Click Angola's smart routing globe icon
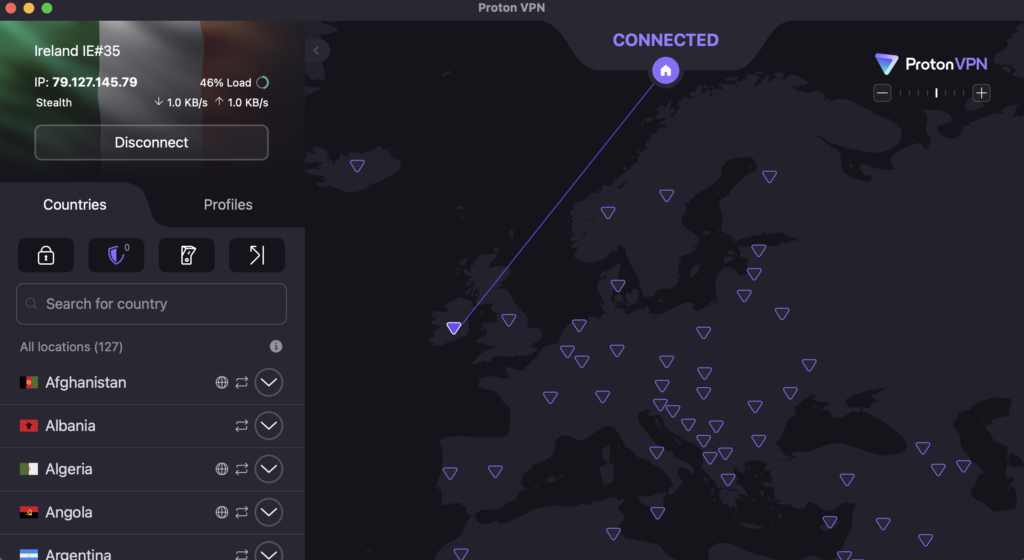1024x560 pixels. [222, 512]
